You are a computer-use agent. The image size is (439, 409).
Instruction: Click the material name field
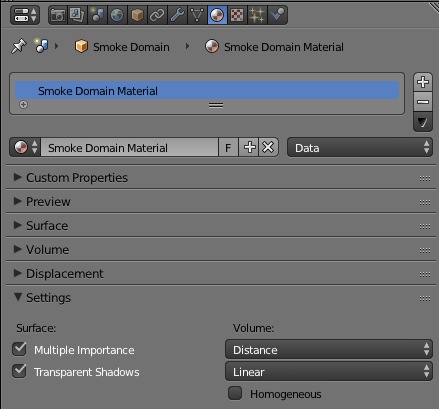(129, 147)
